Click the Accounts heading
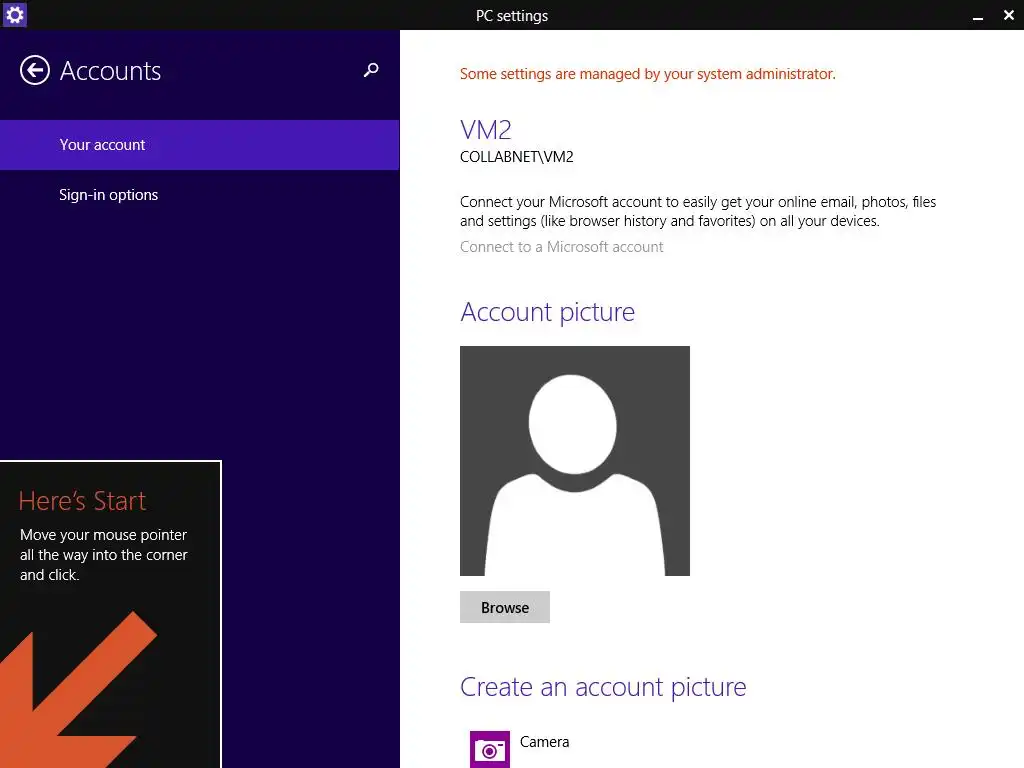Viewport: 1024px width, 768px height. point(110,71)
